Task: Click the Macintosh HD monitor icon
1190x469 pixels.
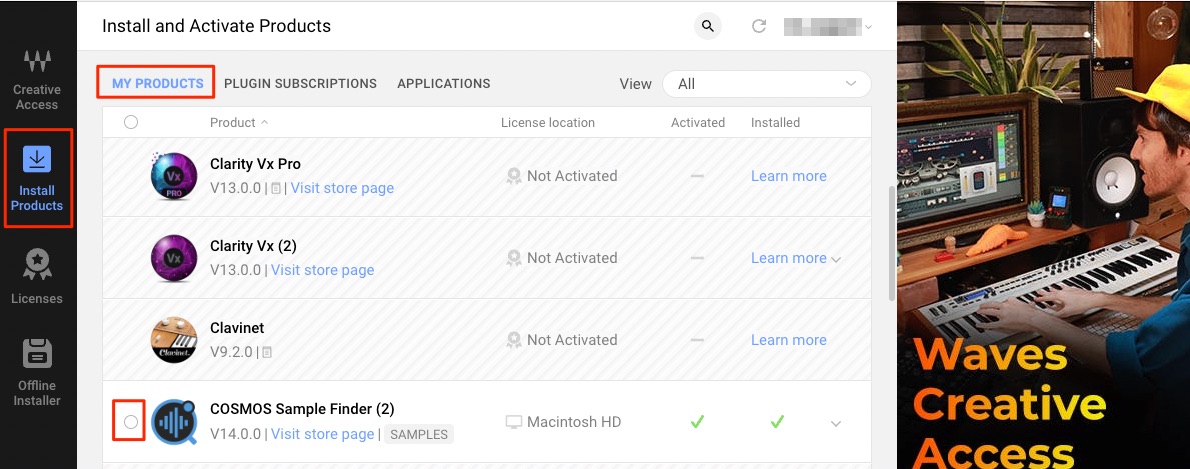Action: point(514,422)
